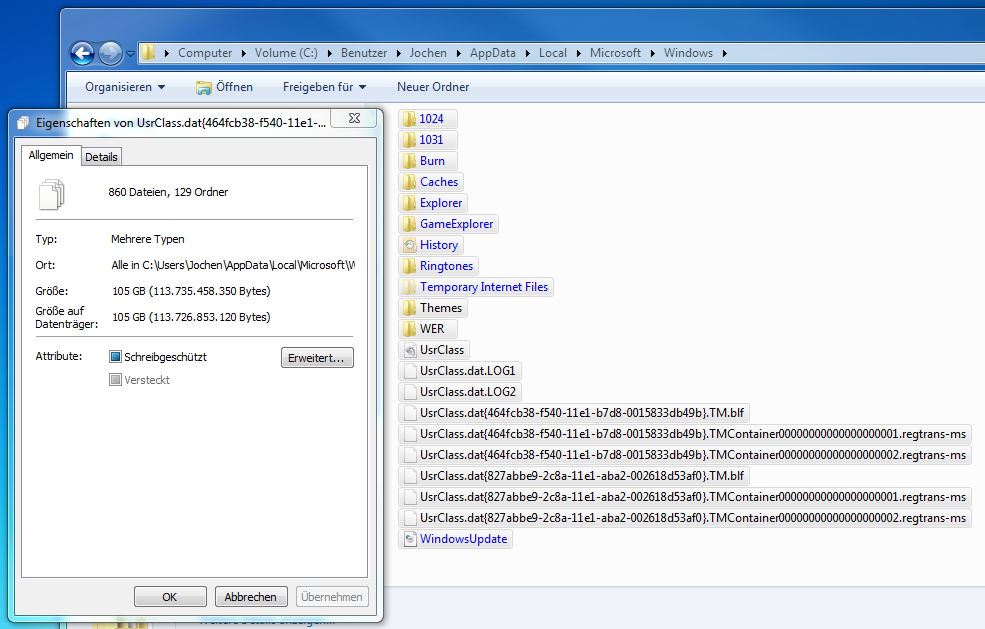Click the folder icon in address bar
This screenshot has width=985, height=629.
click(x=148, y=52)
